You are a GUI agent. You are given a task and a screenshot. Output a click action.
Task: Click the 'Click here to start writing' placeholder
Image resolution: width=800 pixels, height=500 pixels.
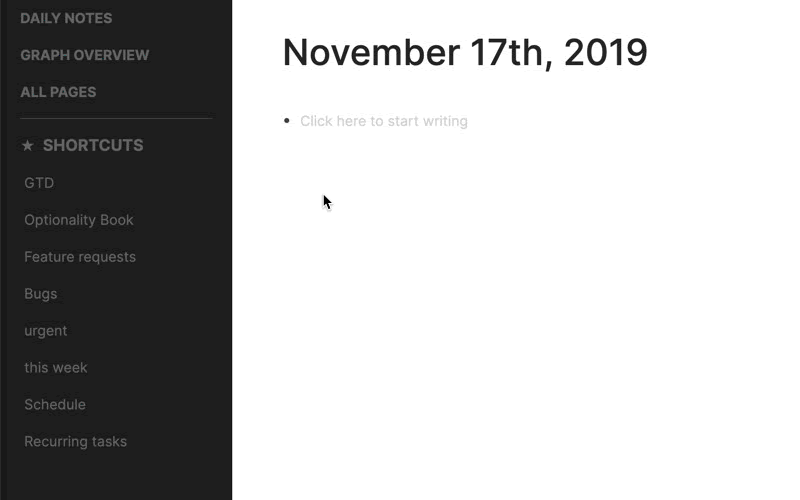(384, 121)
